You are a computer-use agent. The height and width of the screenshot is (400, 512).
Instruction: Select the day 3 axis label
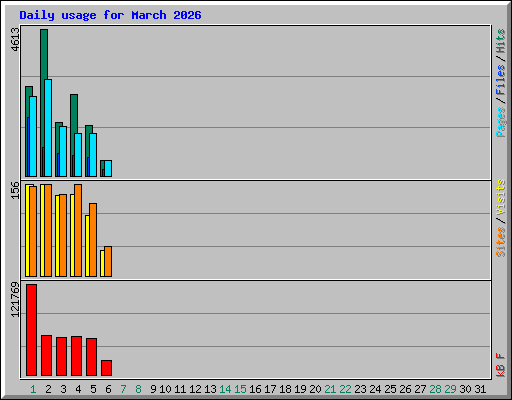point(63,389)
